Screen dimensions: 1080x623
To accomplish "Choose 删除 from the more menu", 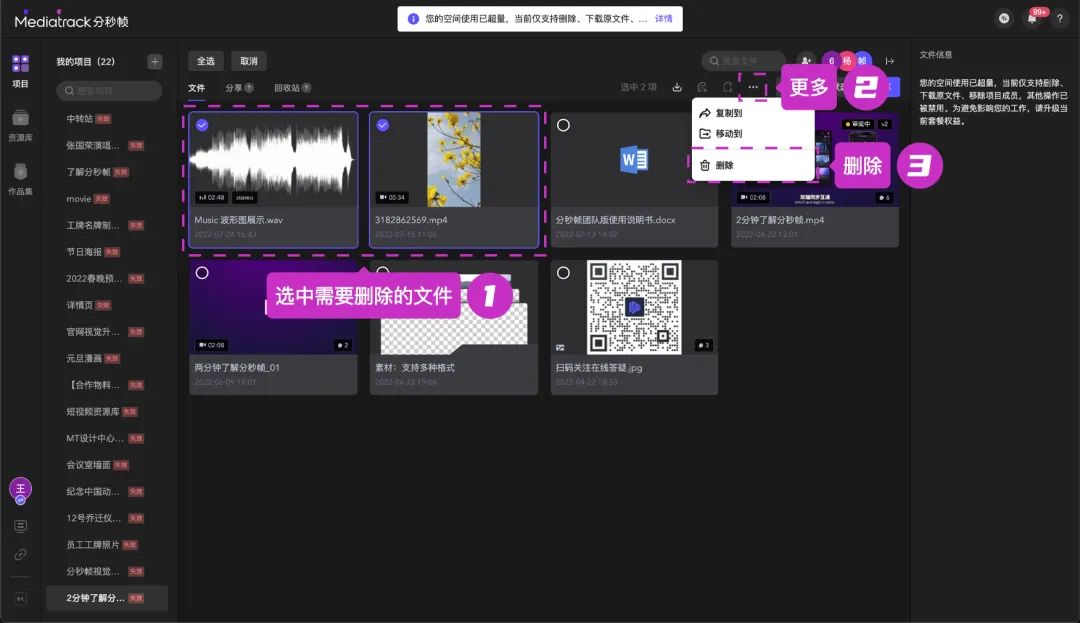I will pyautogui.click(x=724, y=166).
